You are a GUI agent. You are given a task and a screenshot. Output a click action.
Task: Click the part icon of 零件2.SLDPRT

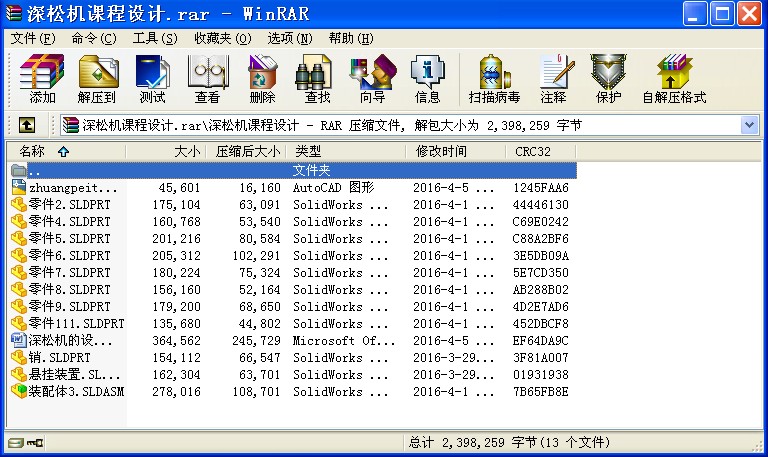(x=19, y=204)
